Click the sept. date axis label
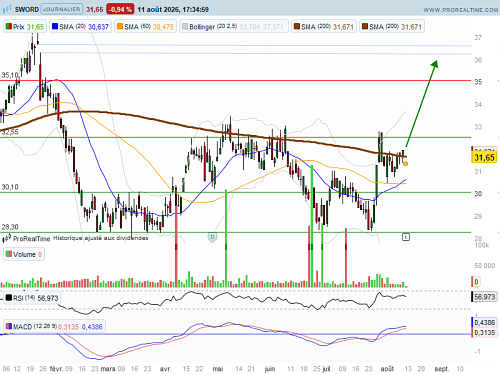 click(x=441, y=369)
